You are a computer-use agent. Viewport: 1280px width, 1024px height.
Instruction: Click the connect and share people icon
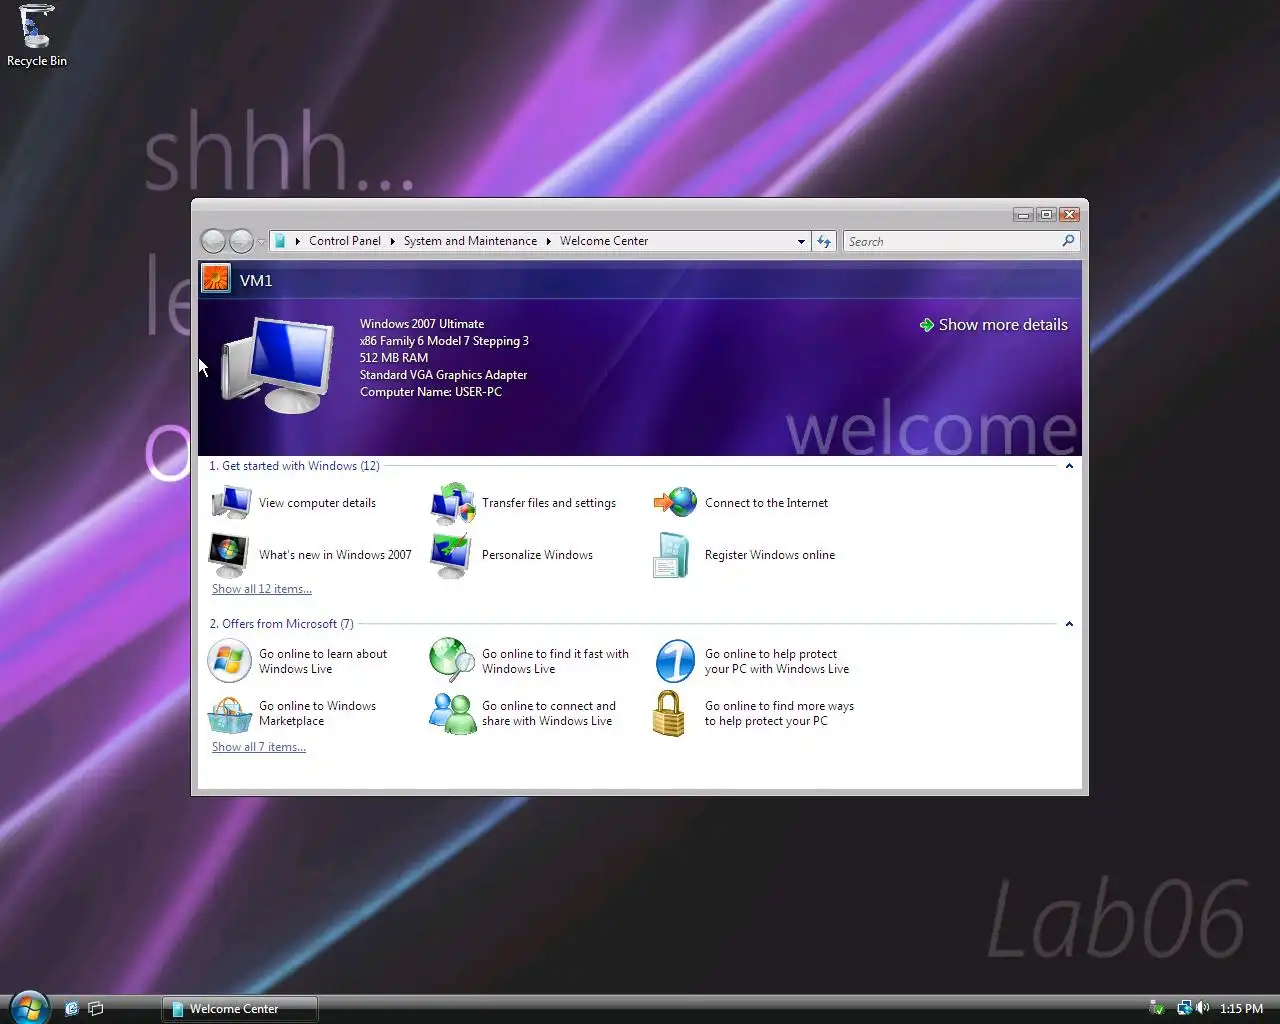453,714
